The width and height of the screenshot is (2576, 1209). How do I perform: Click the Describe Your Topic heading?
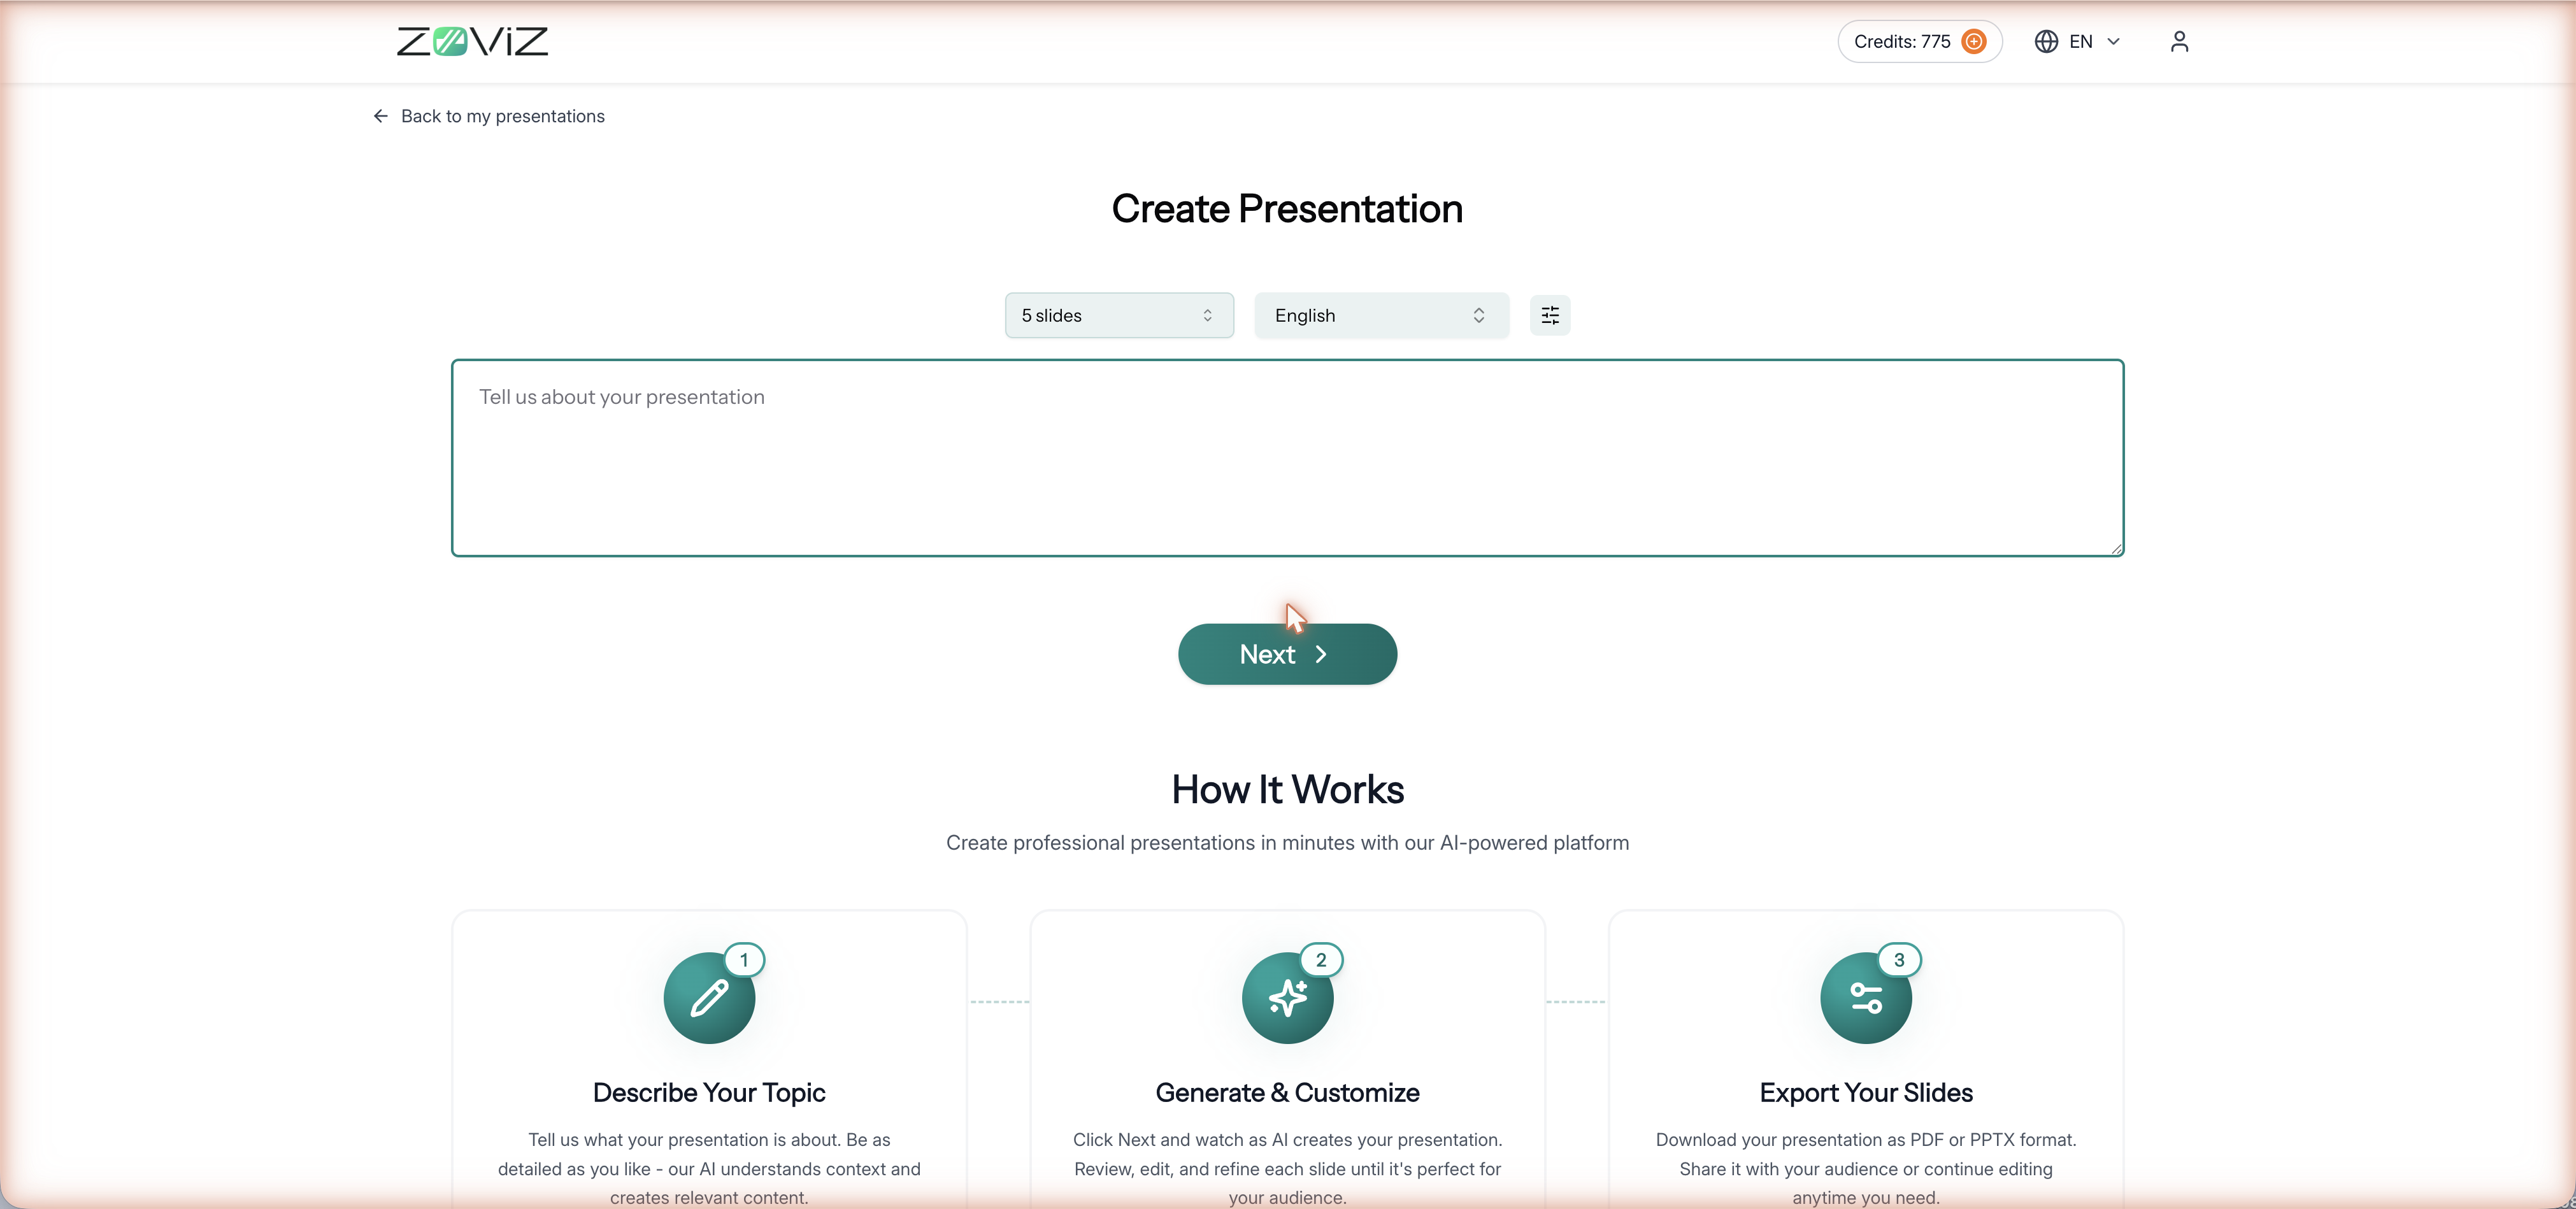click(x=709, y=1092)
